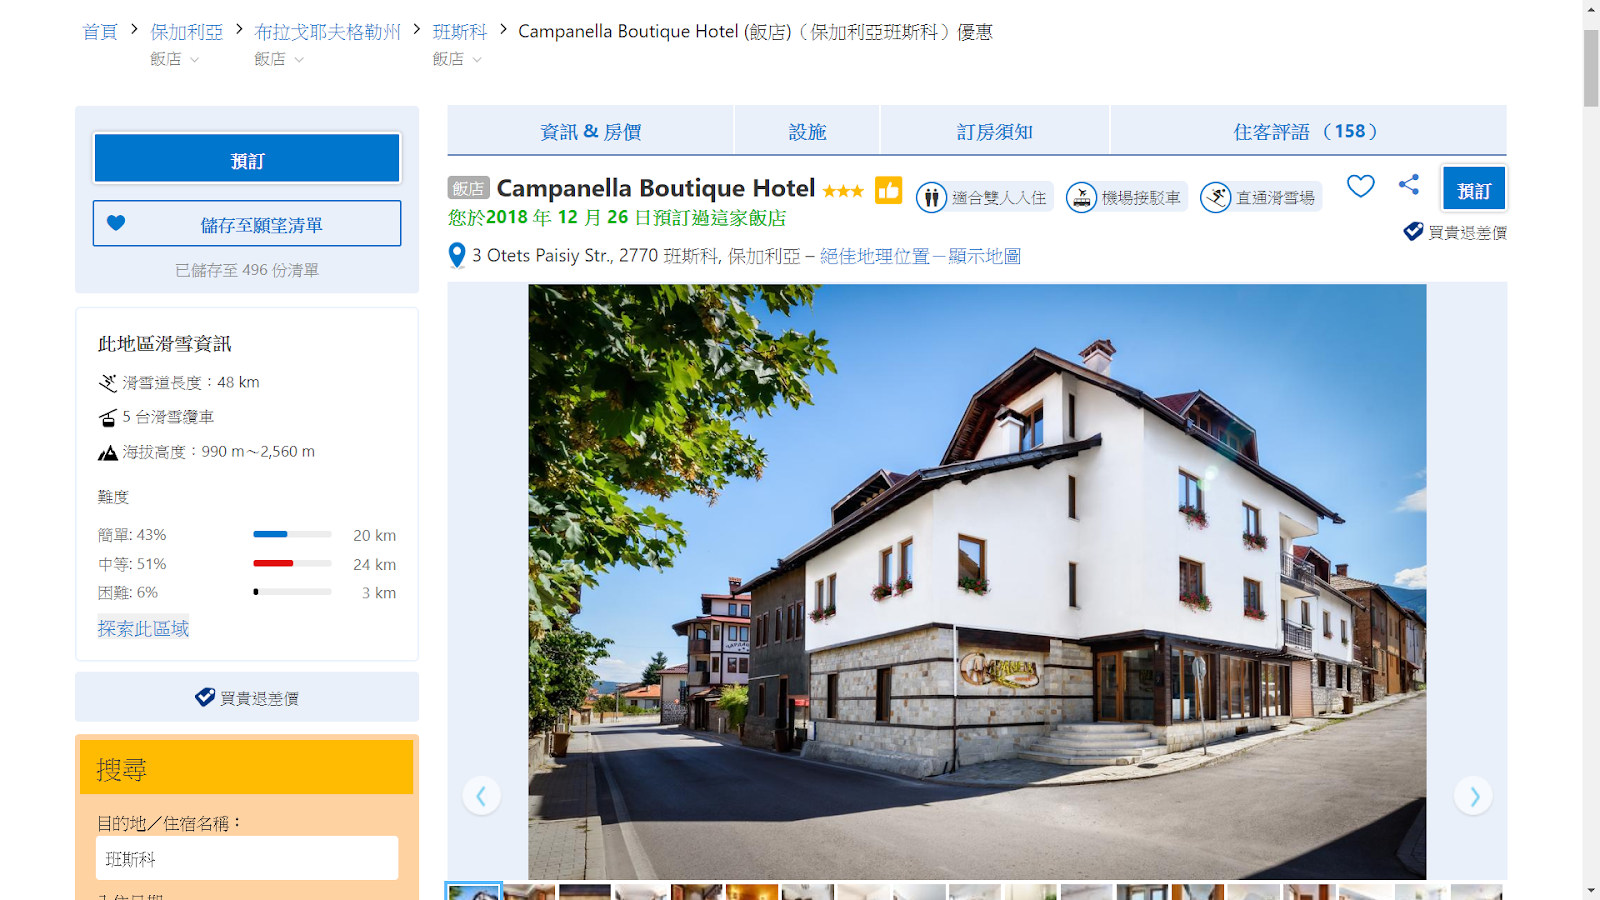The height and width of the screenshot is (900, 1600).
Task: Click the 儲存至願望清單 button
Action: click(247, 224)
